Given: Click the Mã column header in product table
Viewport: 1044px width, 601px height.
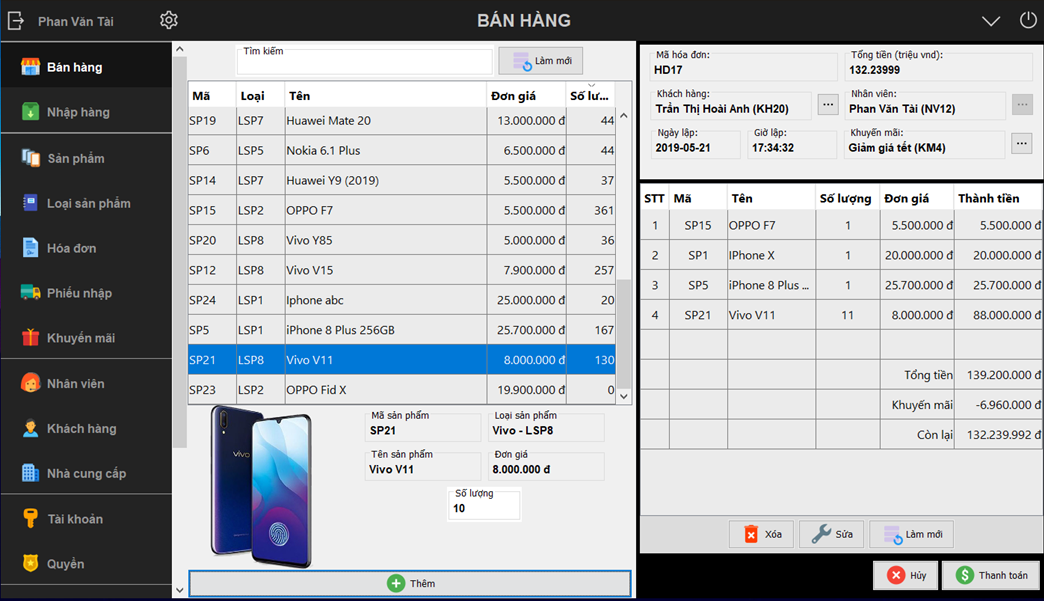Looking at the screenshot, I should [x=212, y=96].
